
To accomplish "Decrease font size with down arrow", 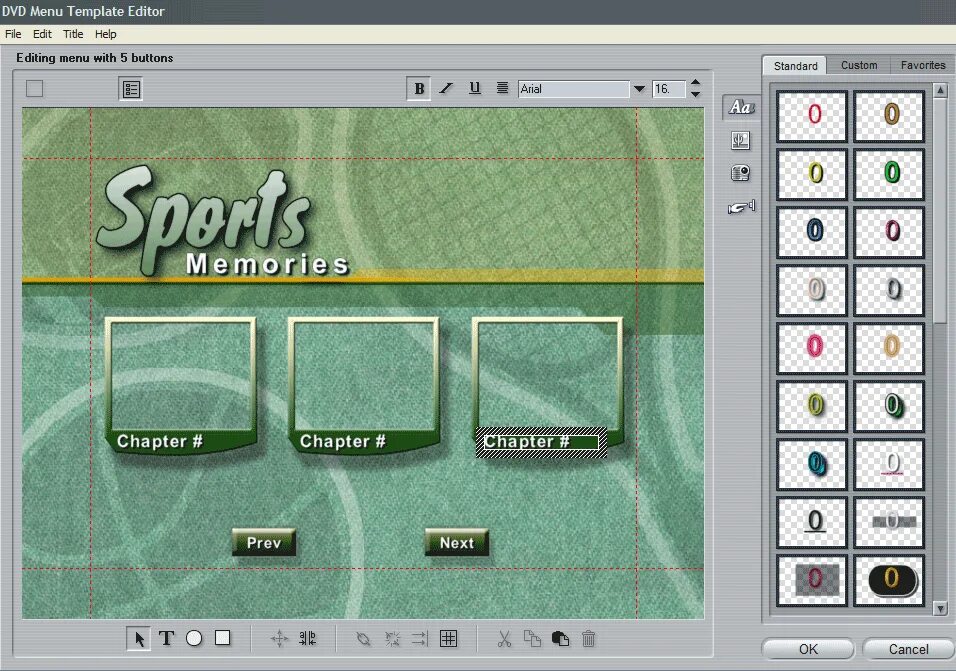I will 696,94.
